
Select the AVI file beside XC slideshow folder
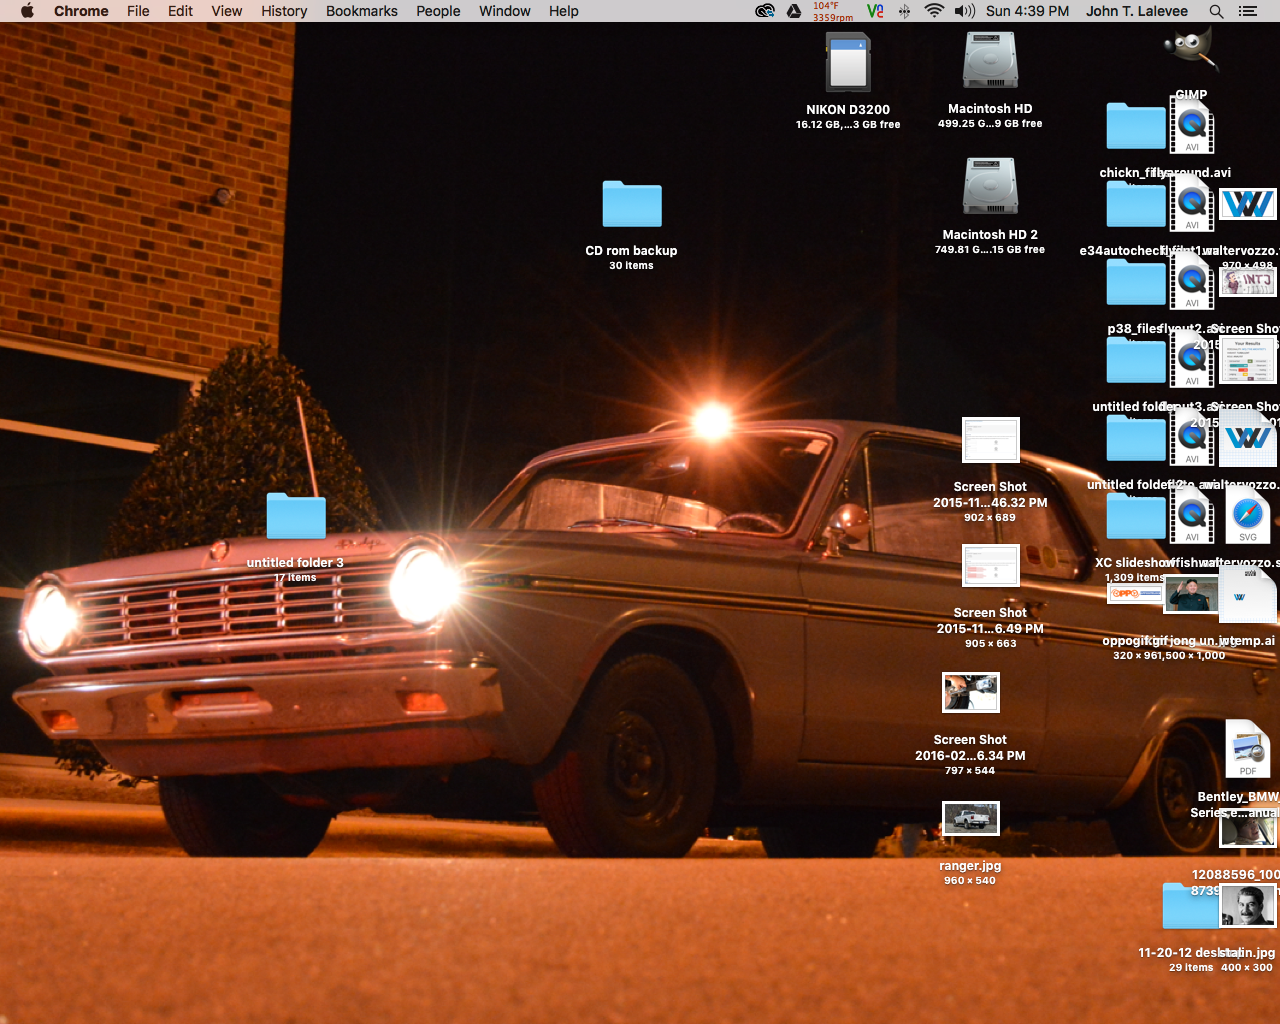(x=1192, y=515)
